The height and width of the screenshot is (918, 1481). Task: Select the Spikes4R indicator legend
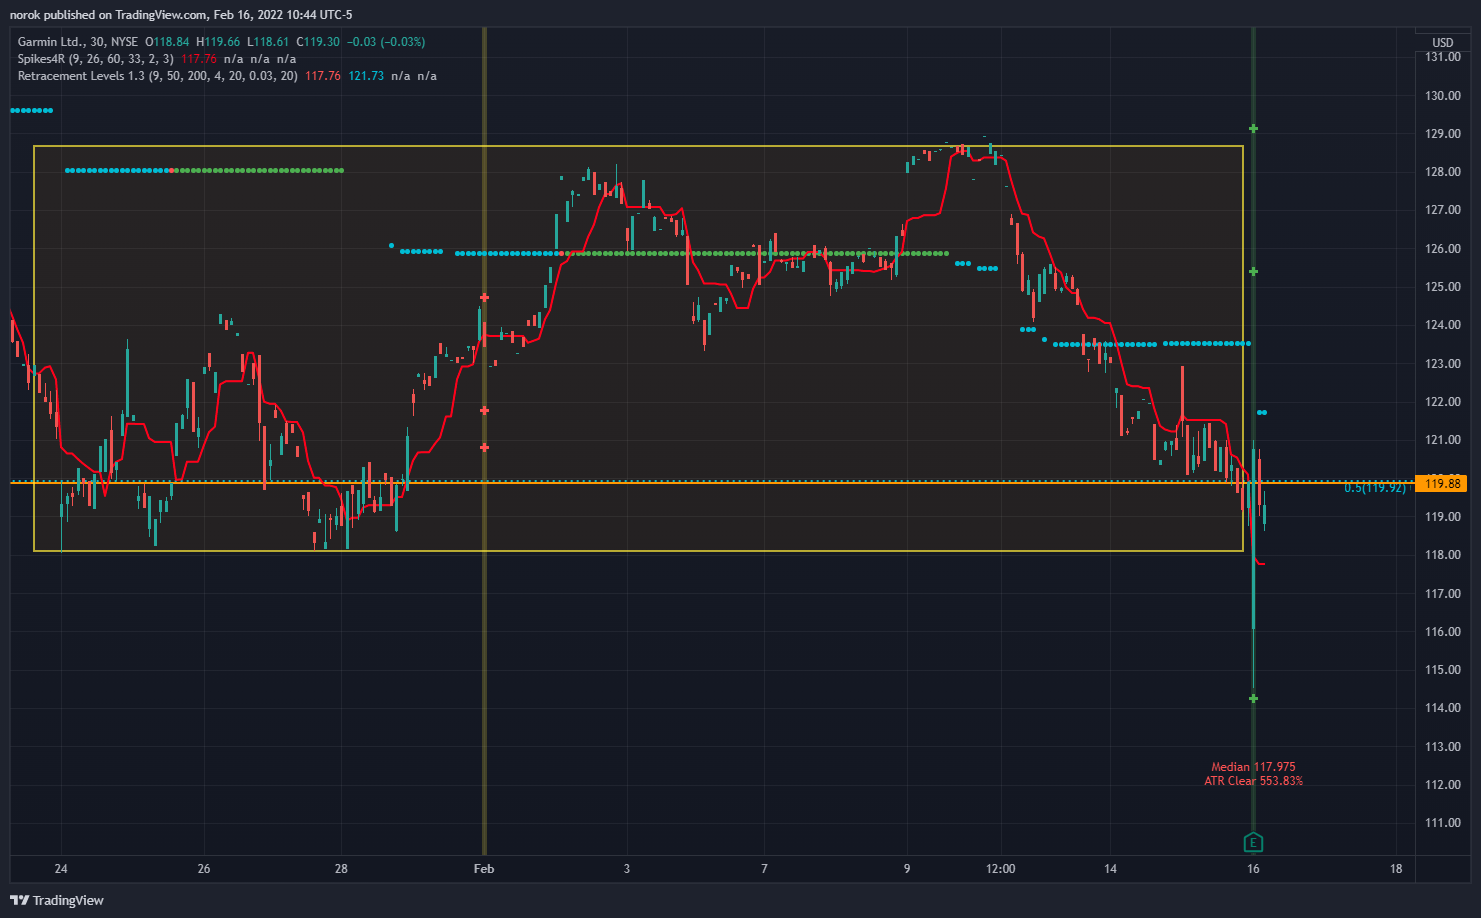pyautogui.click(x=95, y=59)
